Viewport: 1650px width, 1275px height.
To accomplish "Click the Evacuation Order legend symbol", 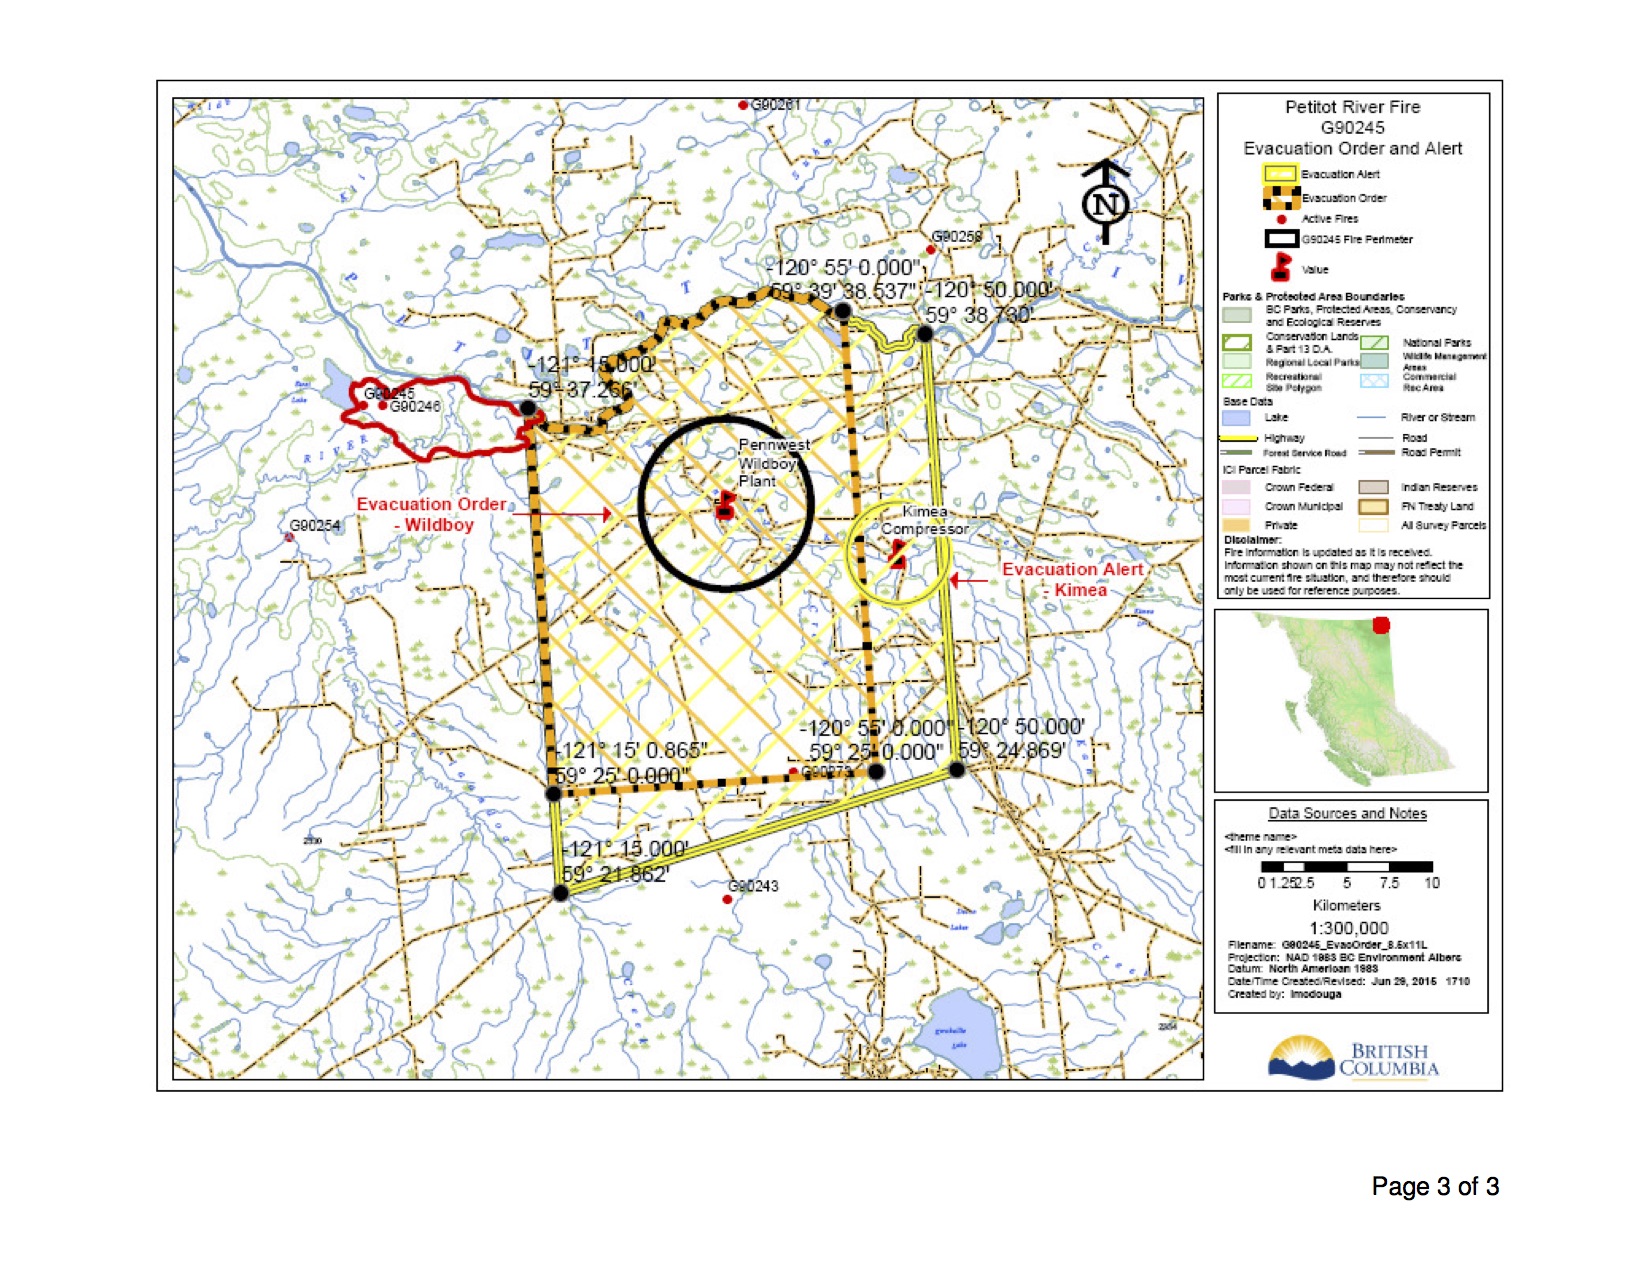I will [1281, 197].
